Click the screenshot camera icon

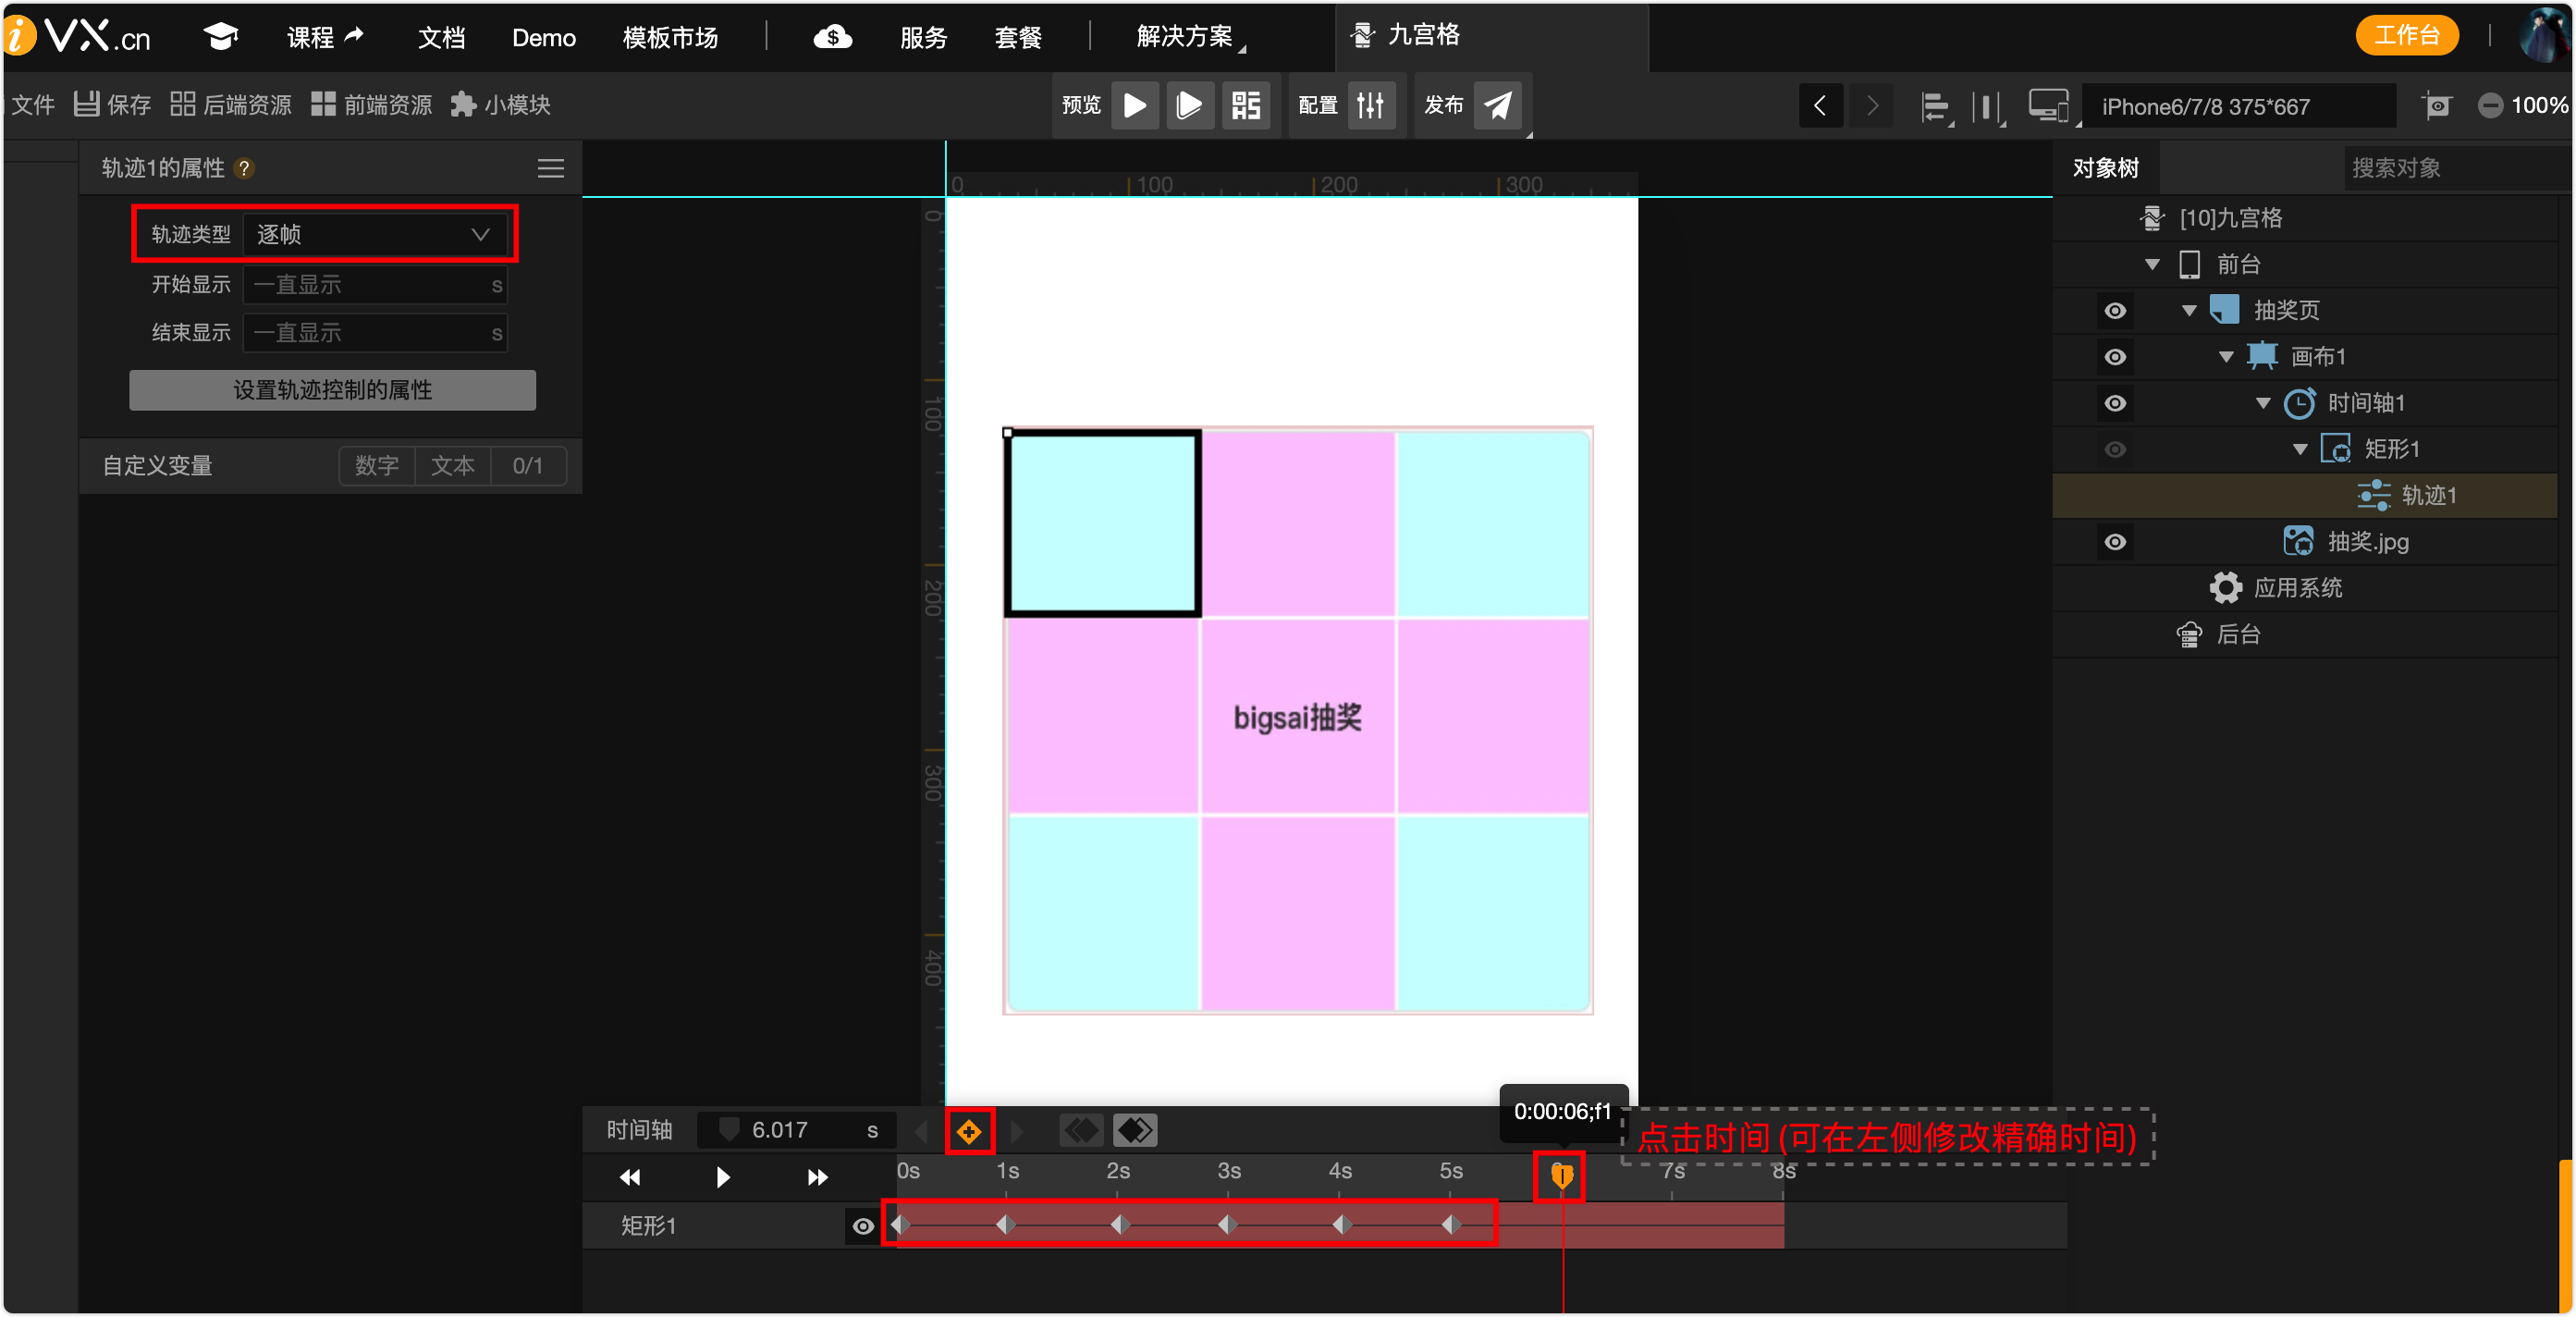click(2437, 106)
